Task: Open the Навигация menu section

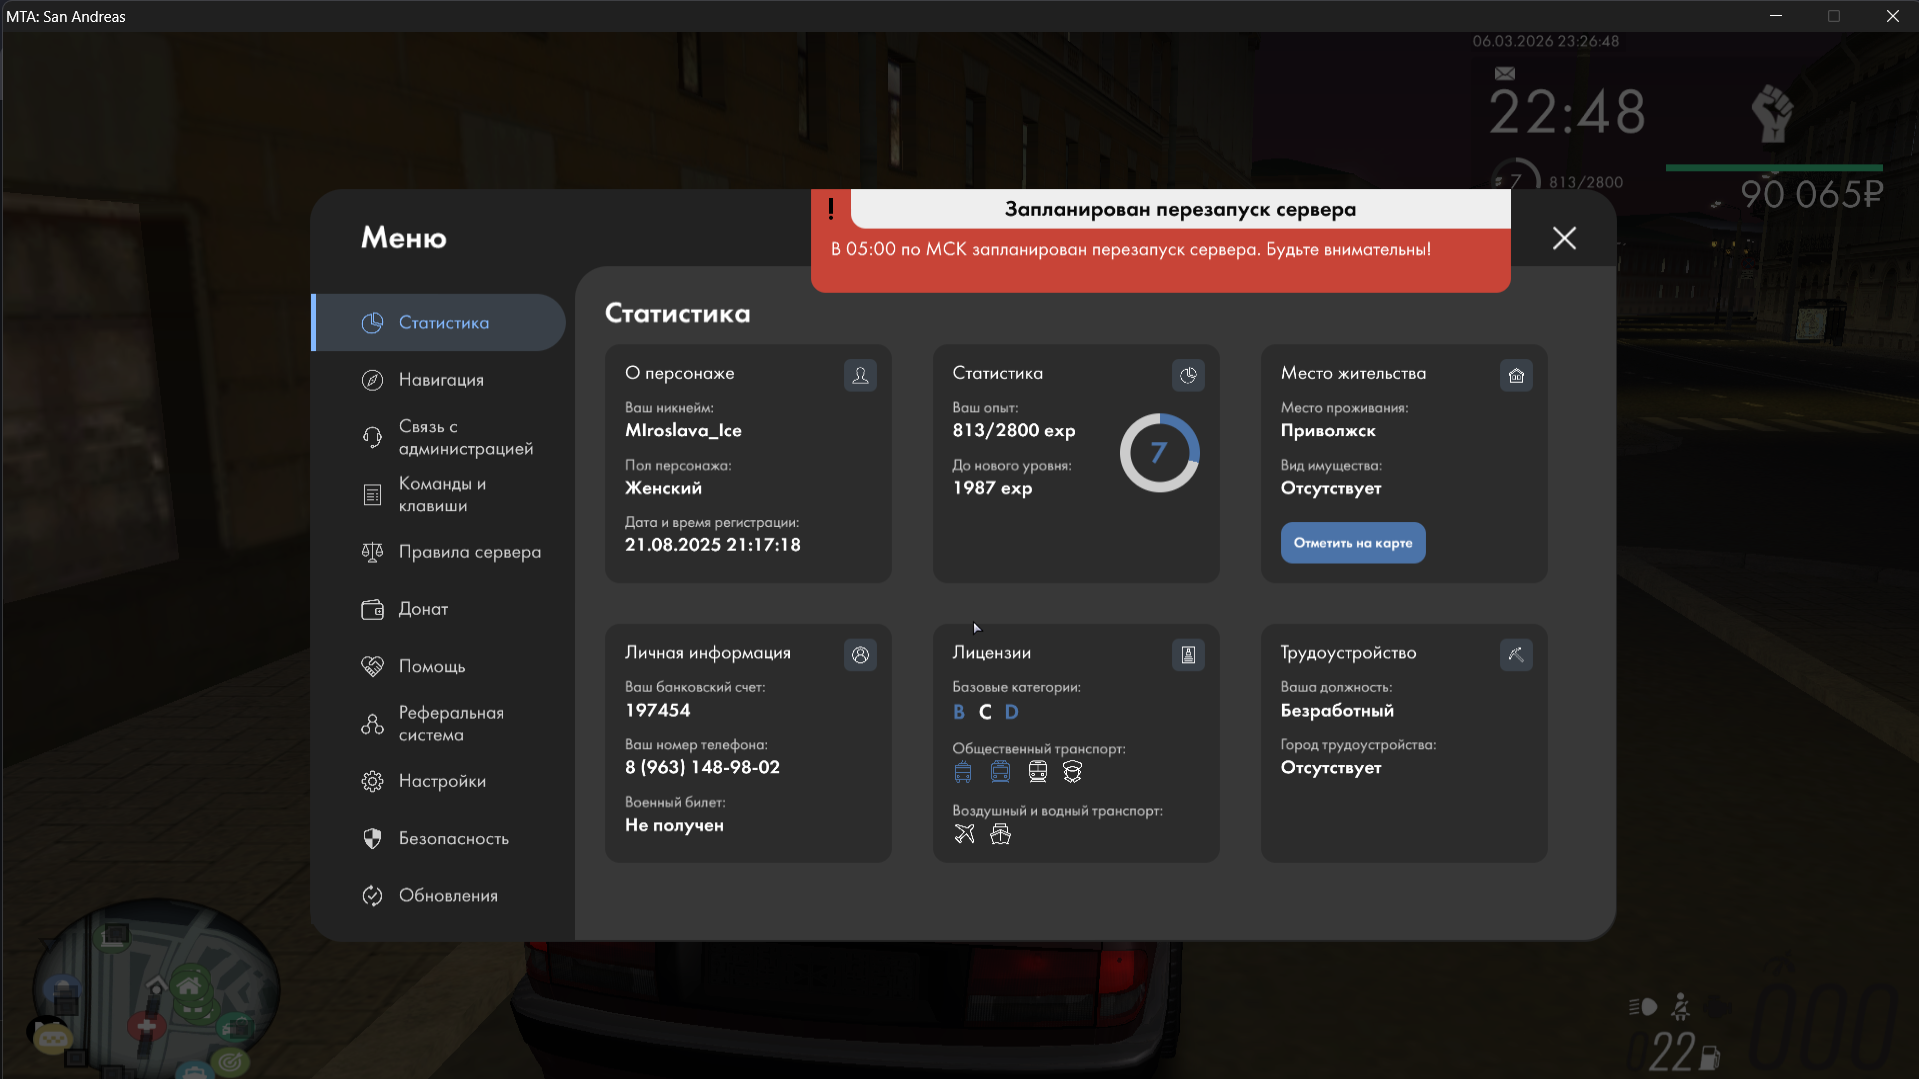Action: 440,380
